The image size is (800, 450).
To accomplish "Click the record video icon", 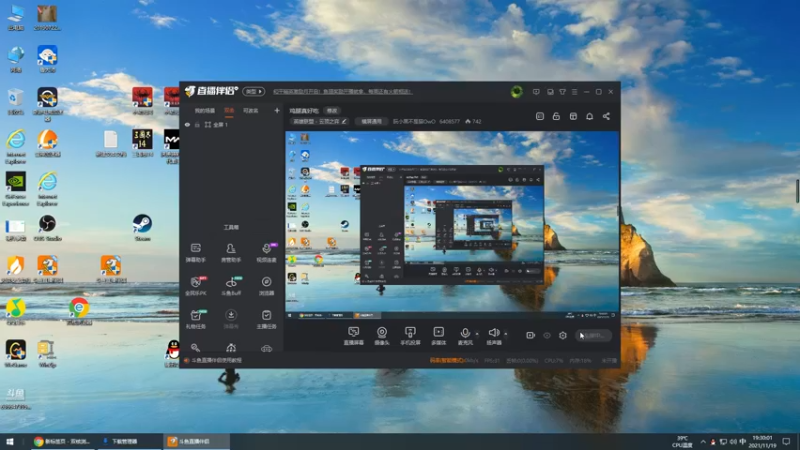I will click(x=531, y=335).
